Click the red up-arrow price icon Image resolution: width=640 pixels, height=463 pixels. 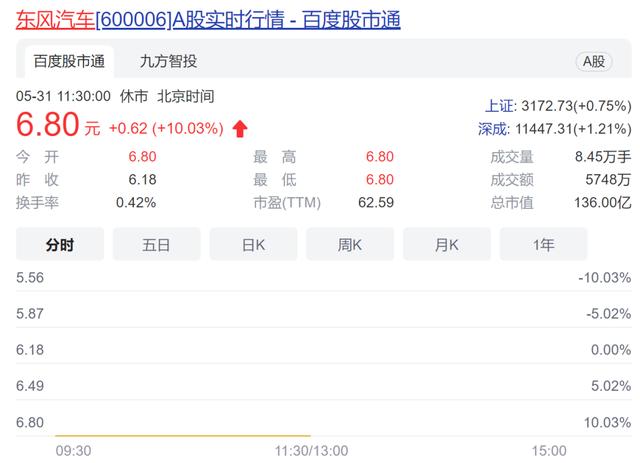pyautogui.click(x=240, y=129)
